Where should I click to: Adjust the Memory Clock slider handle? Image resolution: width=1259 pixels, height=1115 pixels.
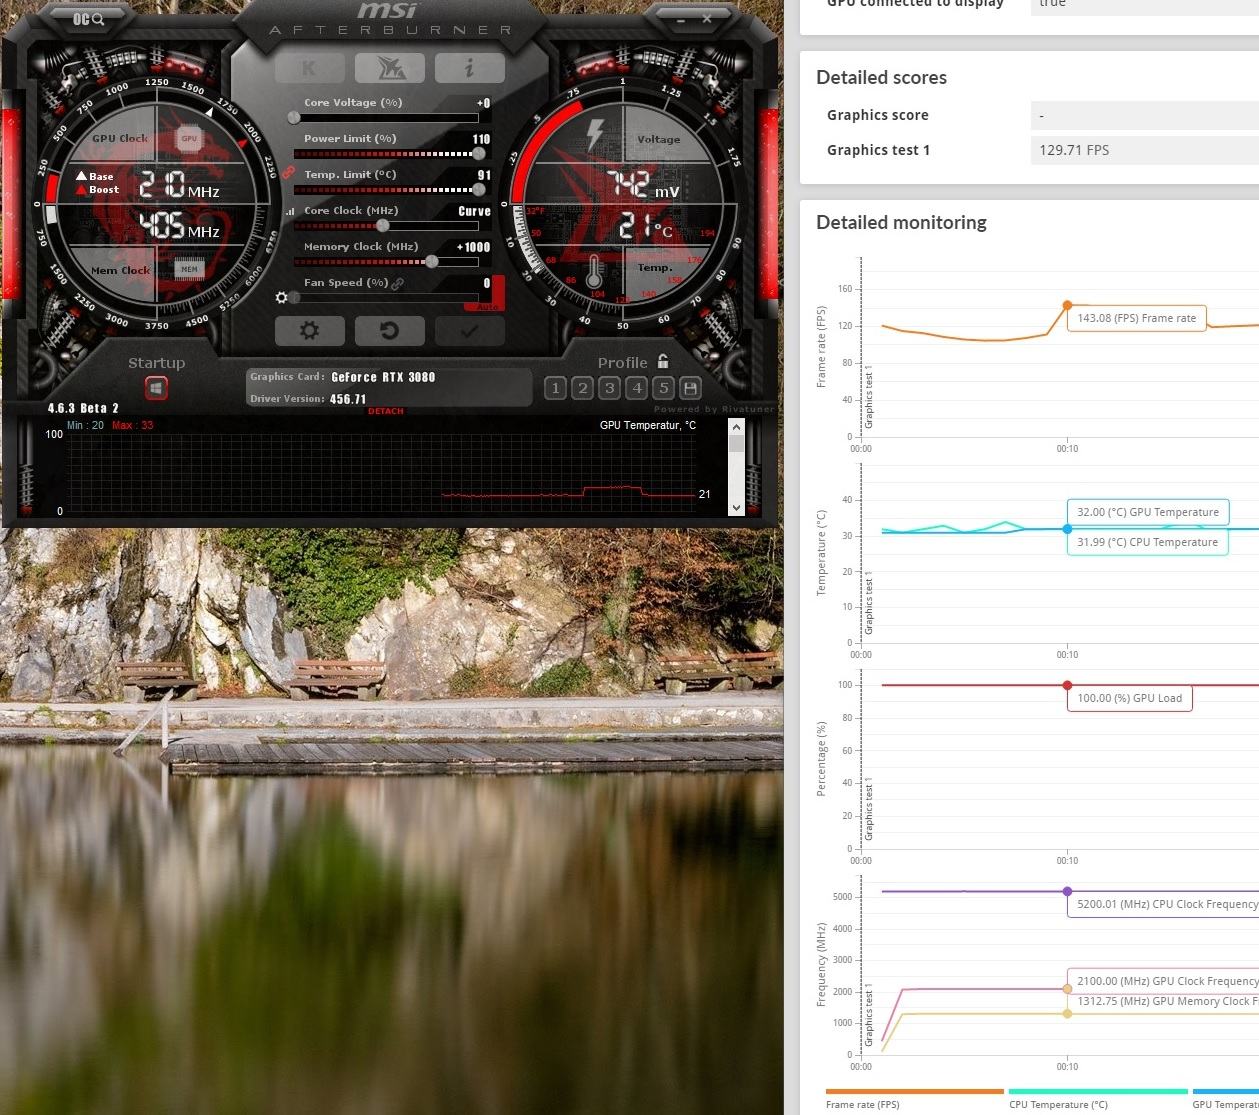[x=432, y=261]
